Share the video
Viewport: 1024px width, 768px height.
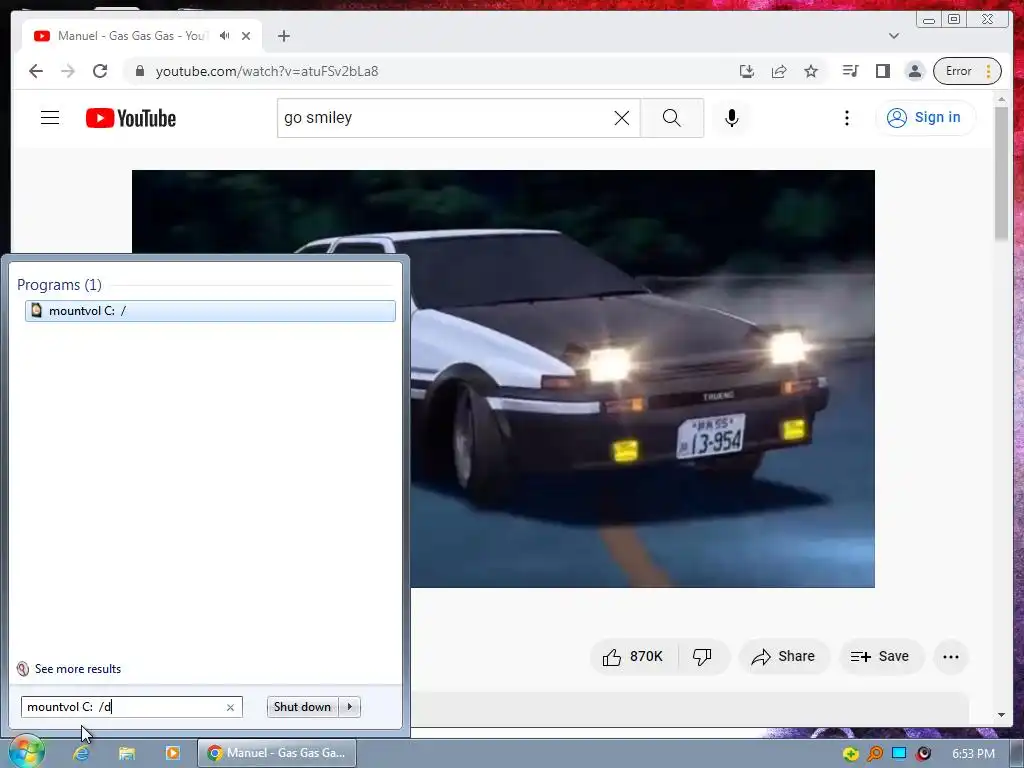pyautogui.click(x=784, y=657)
